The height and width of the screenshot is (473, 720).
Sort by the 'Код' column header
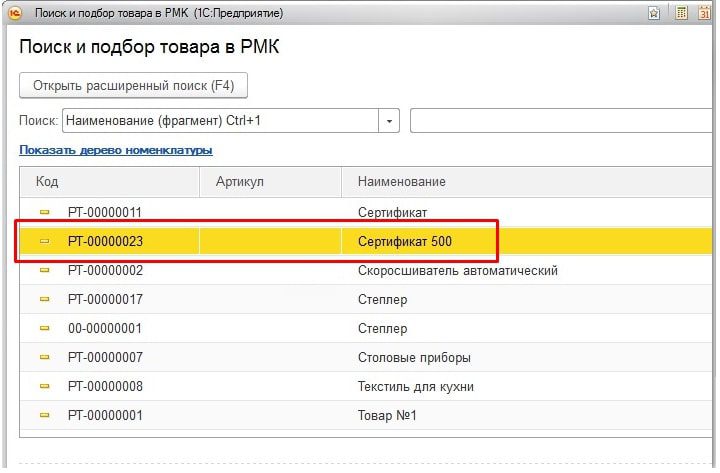tap(48, 181)
